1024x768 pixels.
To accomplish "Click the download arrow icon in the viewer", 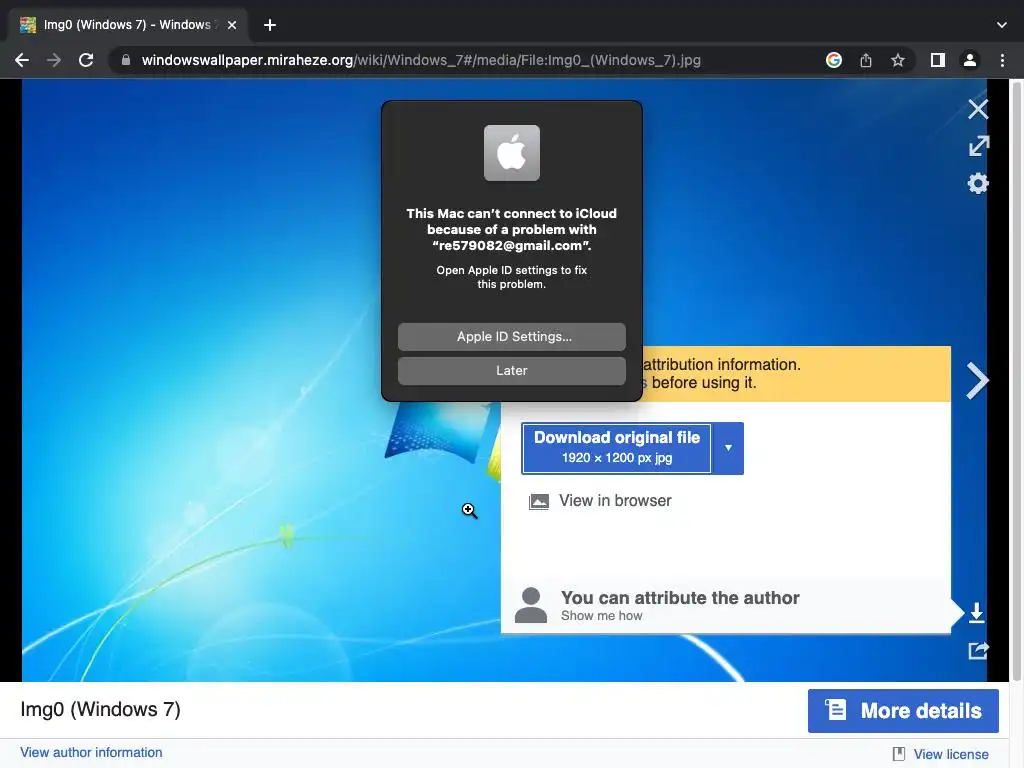I will 976,613.
